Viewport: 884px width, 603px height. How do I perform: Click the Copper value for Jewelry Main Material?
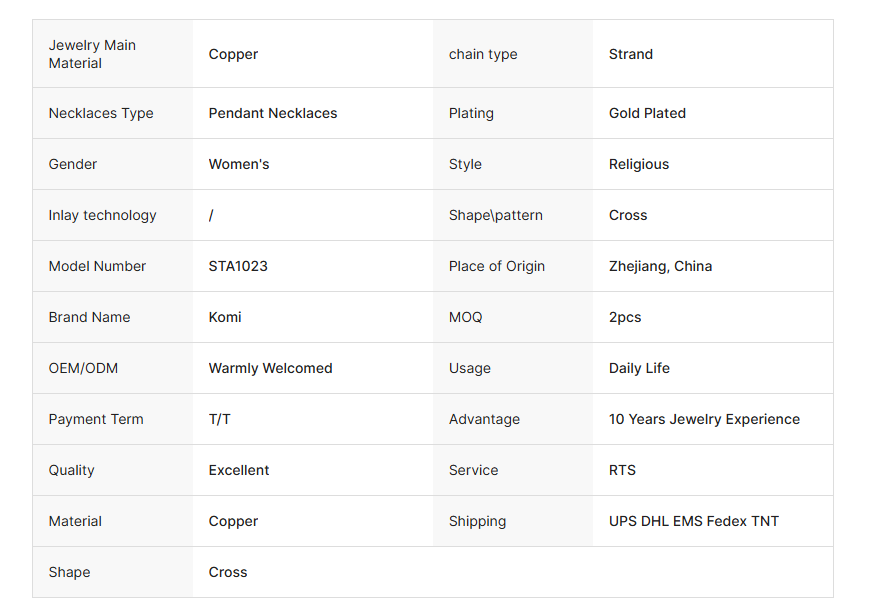point(233,54)
